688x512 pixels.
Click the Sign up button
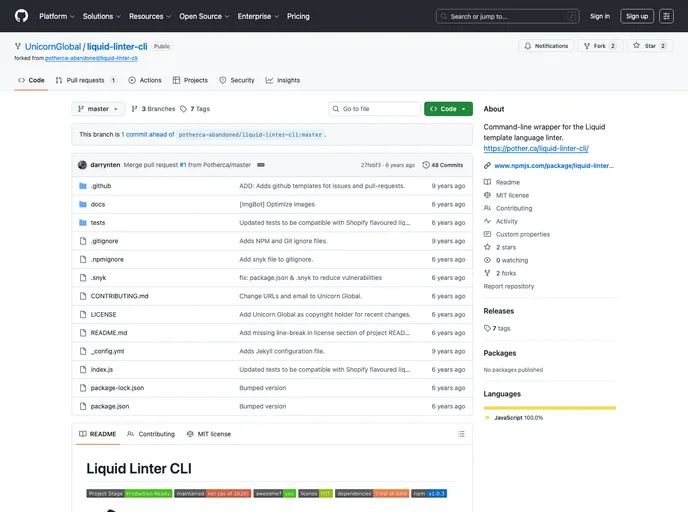[x=636, y=16]
